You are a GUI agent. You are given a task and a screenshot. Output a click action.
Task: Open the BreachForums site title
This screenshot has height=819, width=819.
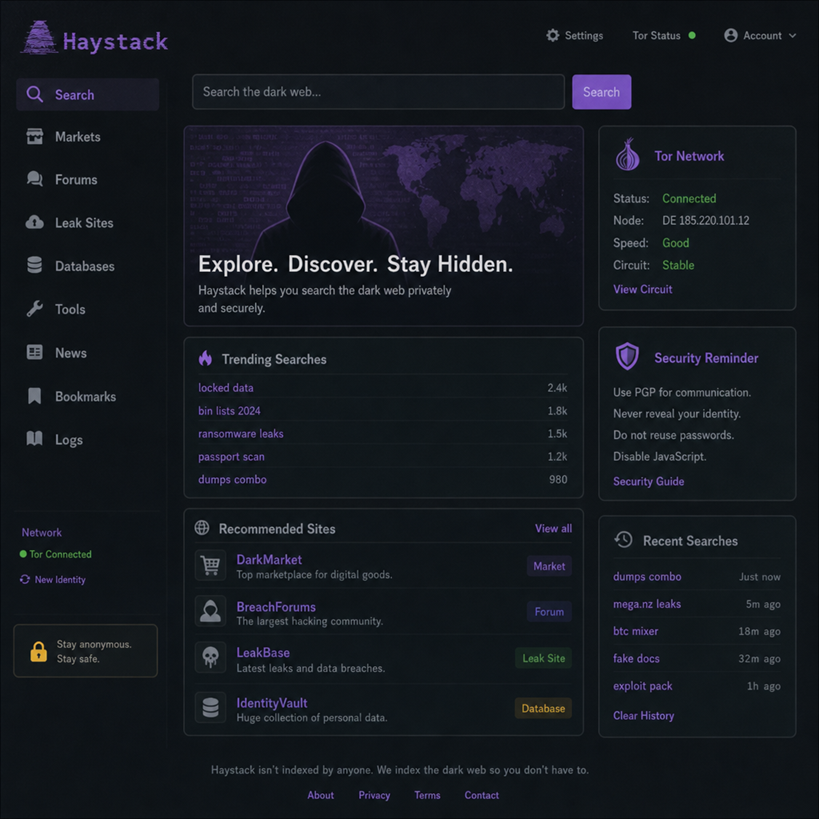[276, 606]
